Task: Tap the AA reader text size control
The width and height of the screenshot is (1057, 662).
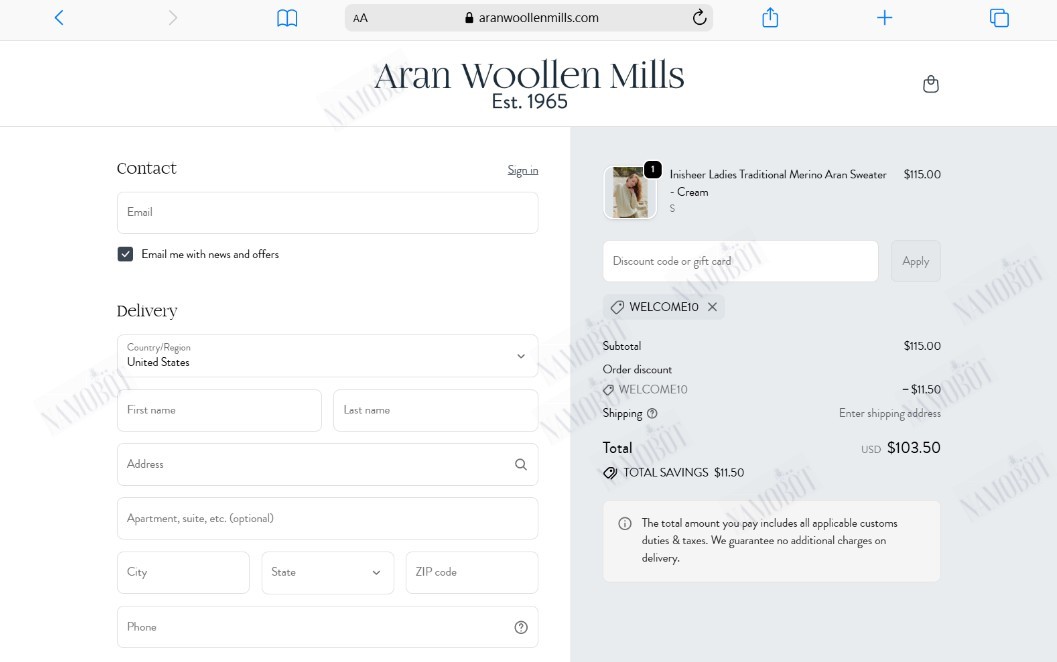Action: tap(361, 18)
